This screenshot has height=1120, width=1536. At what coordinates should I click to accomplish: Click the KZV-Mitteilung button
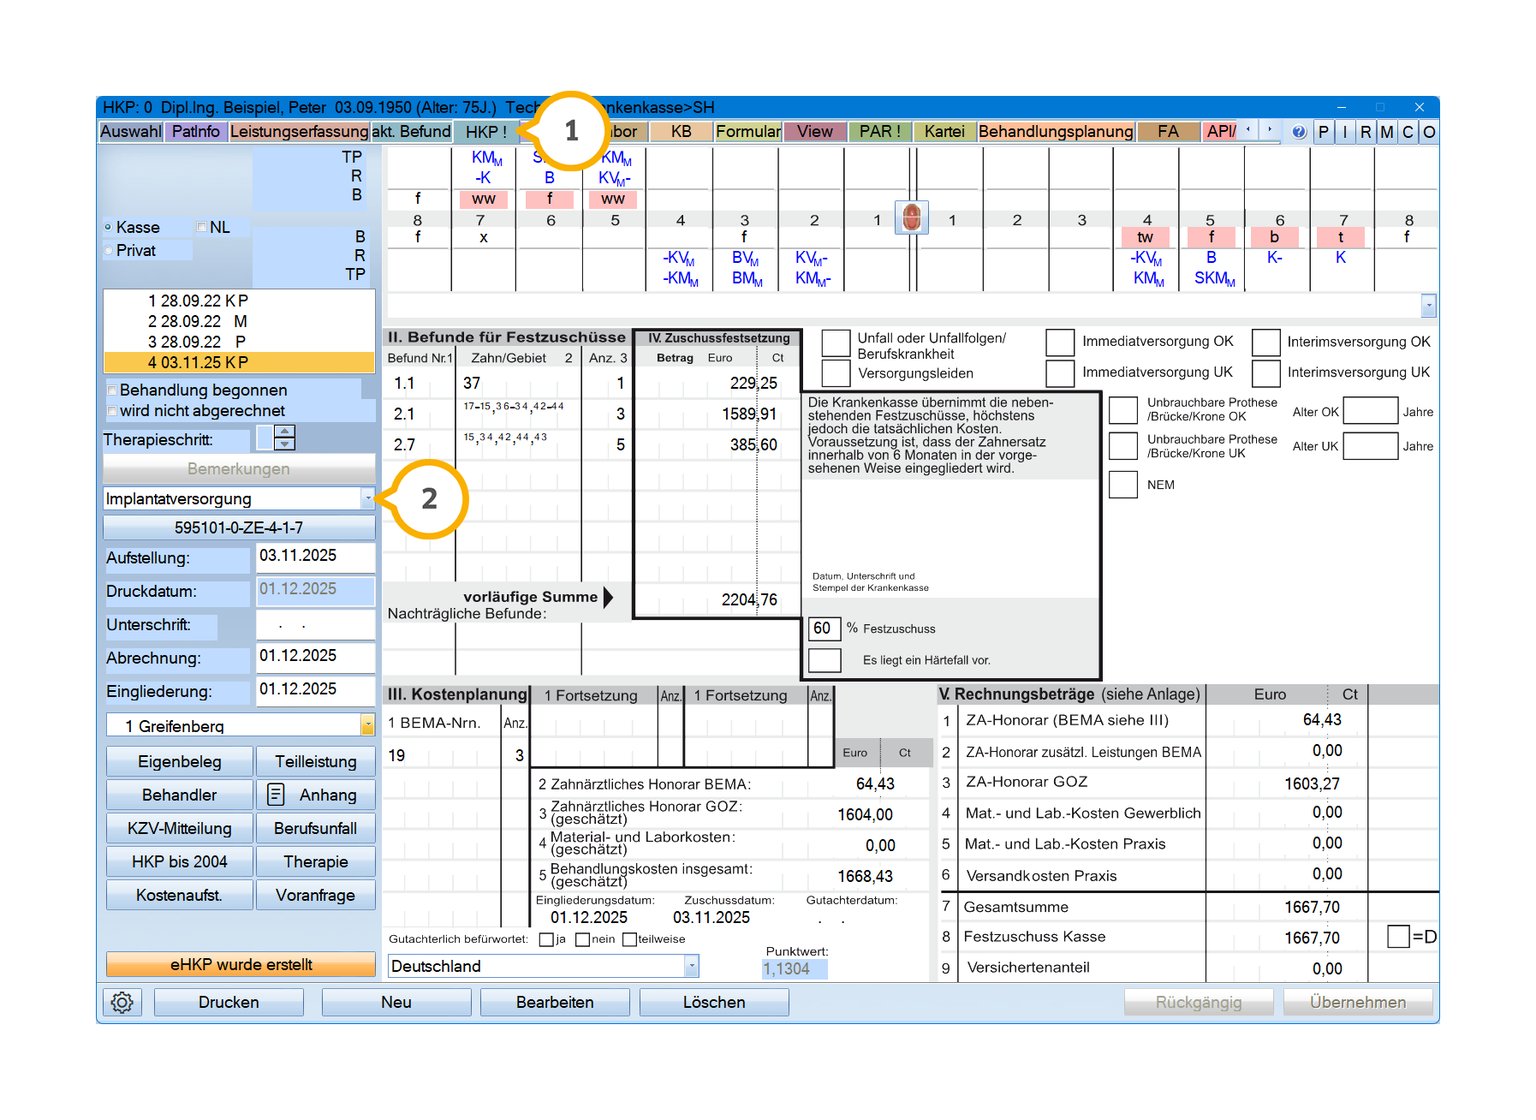[x=179, y=828]
